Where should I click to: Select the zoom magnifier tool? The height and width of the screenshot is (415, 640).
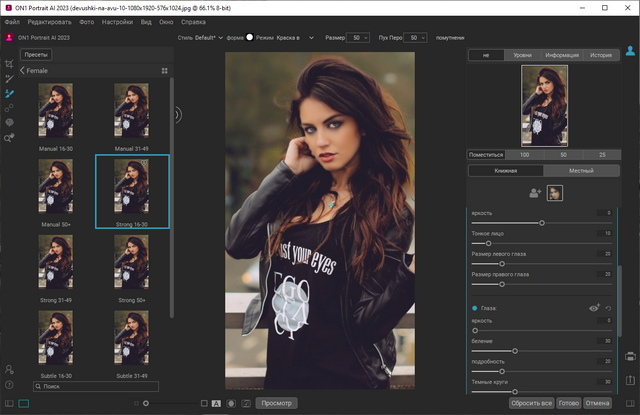tap(9, 138)
